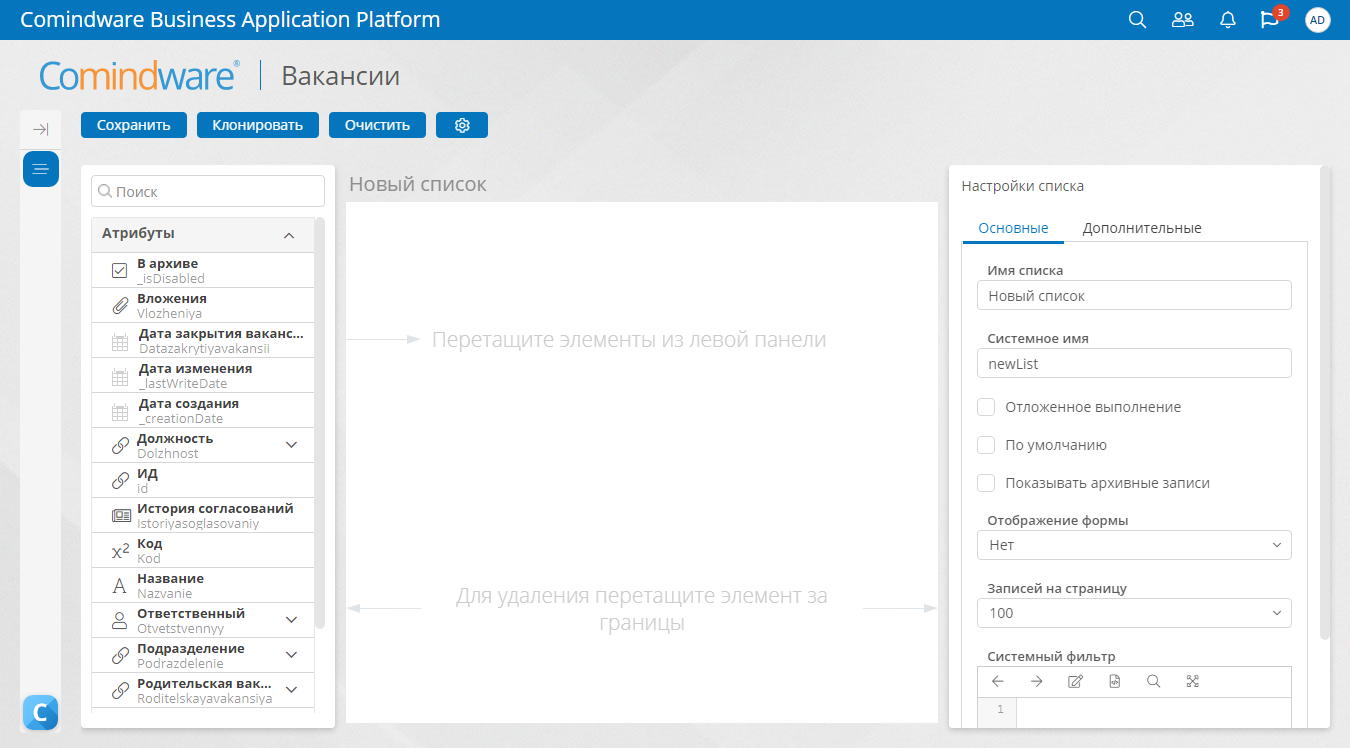
Task: Click the Comindware C logo icon
Action: click(41, 713)
